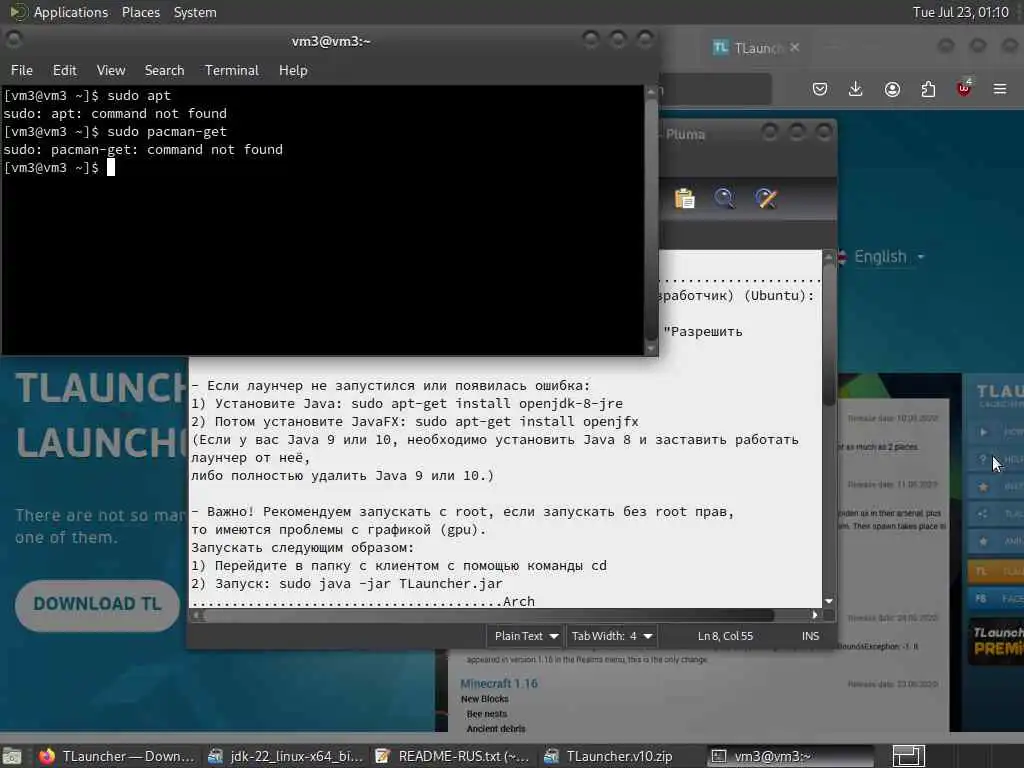
Task: Click the text 'sudo java -jar TLauncher.jar' in Pluma
Action: pos(391,583)
